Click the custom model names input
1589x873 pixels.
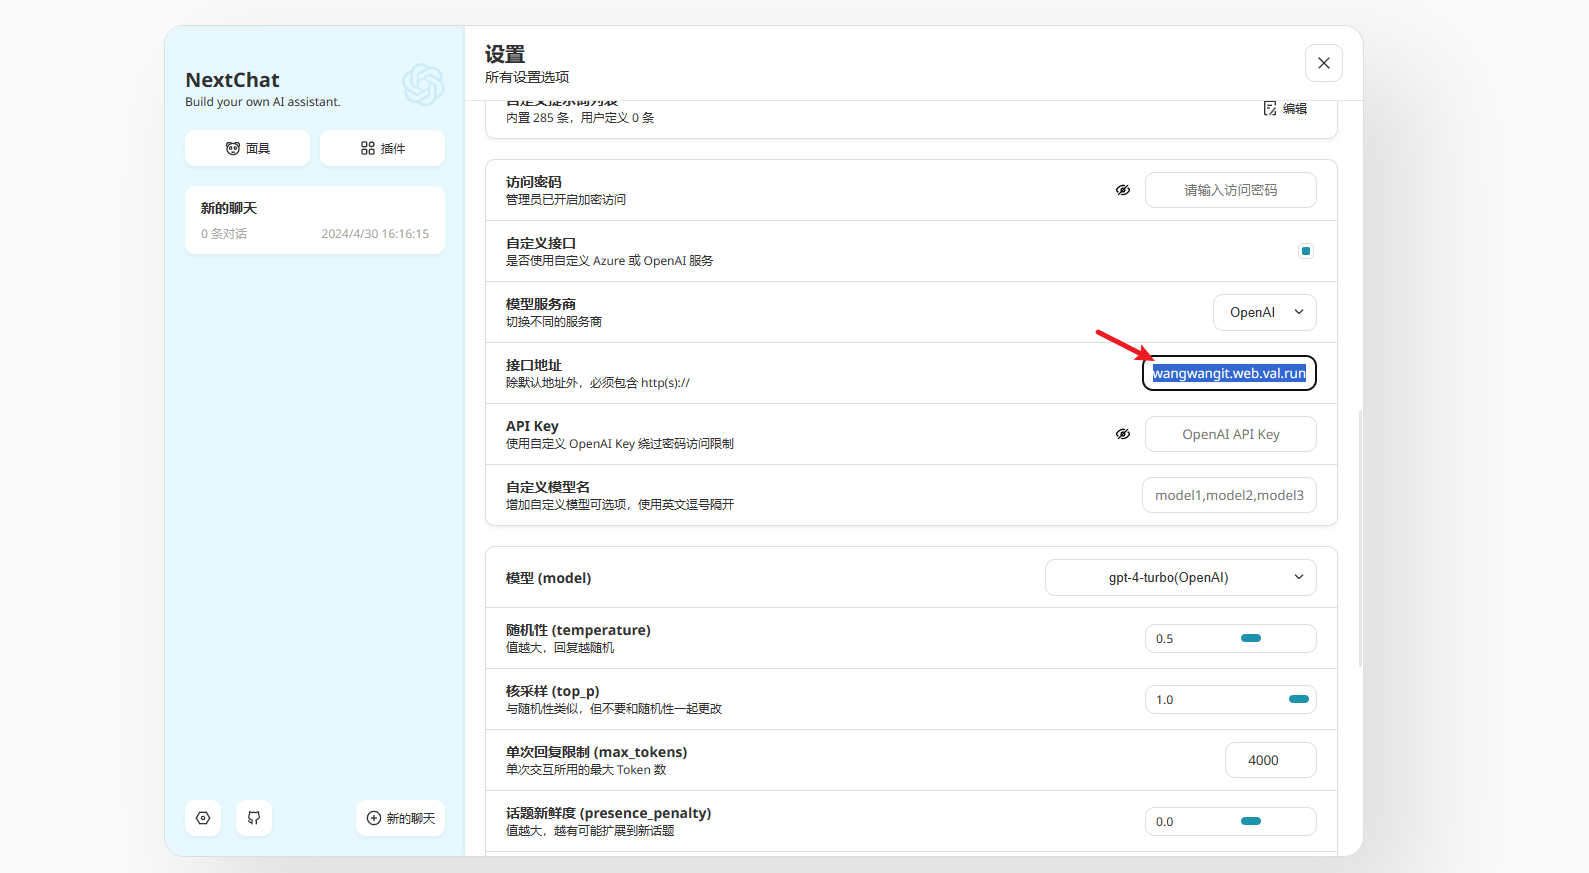(1229, 495)
